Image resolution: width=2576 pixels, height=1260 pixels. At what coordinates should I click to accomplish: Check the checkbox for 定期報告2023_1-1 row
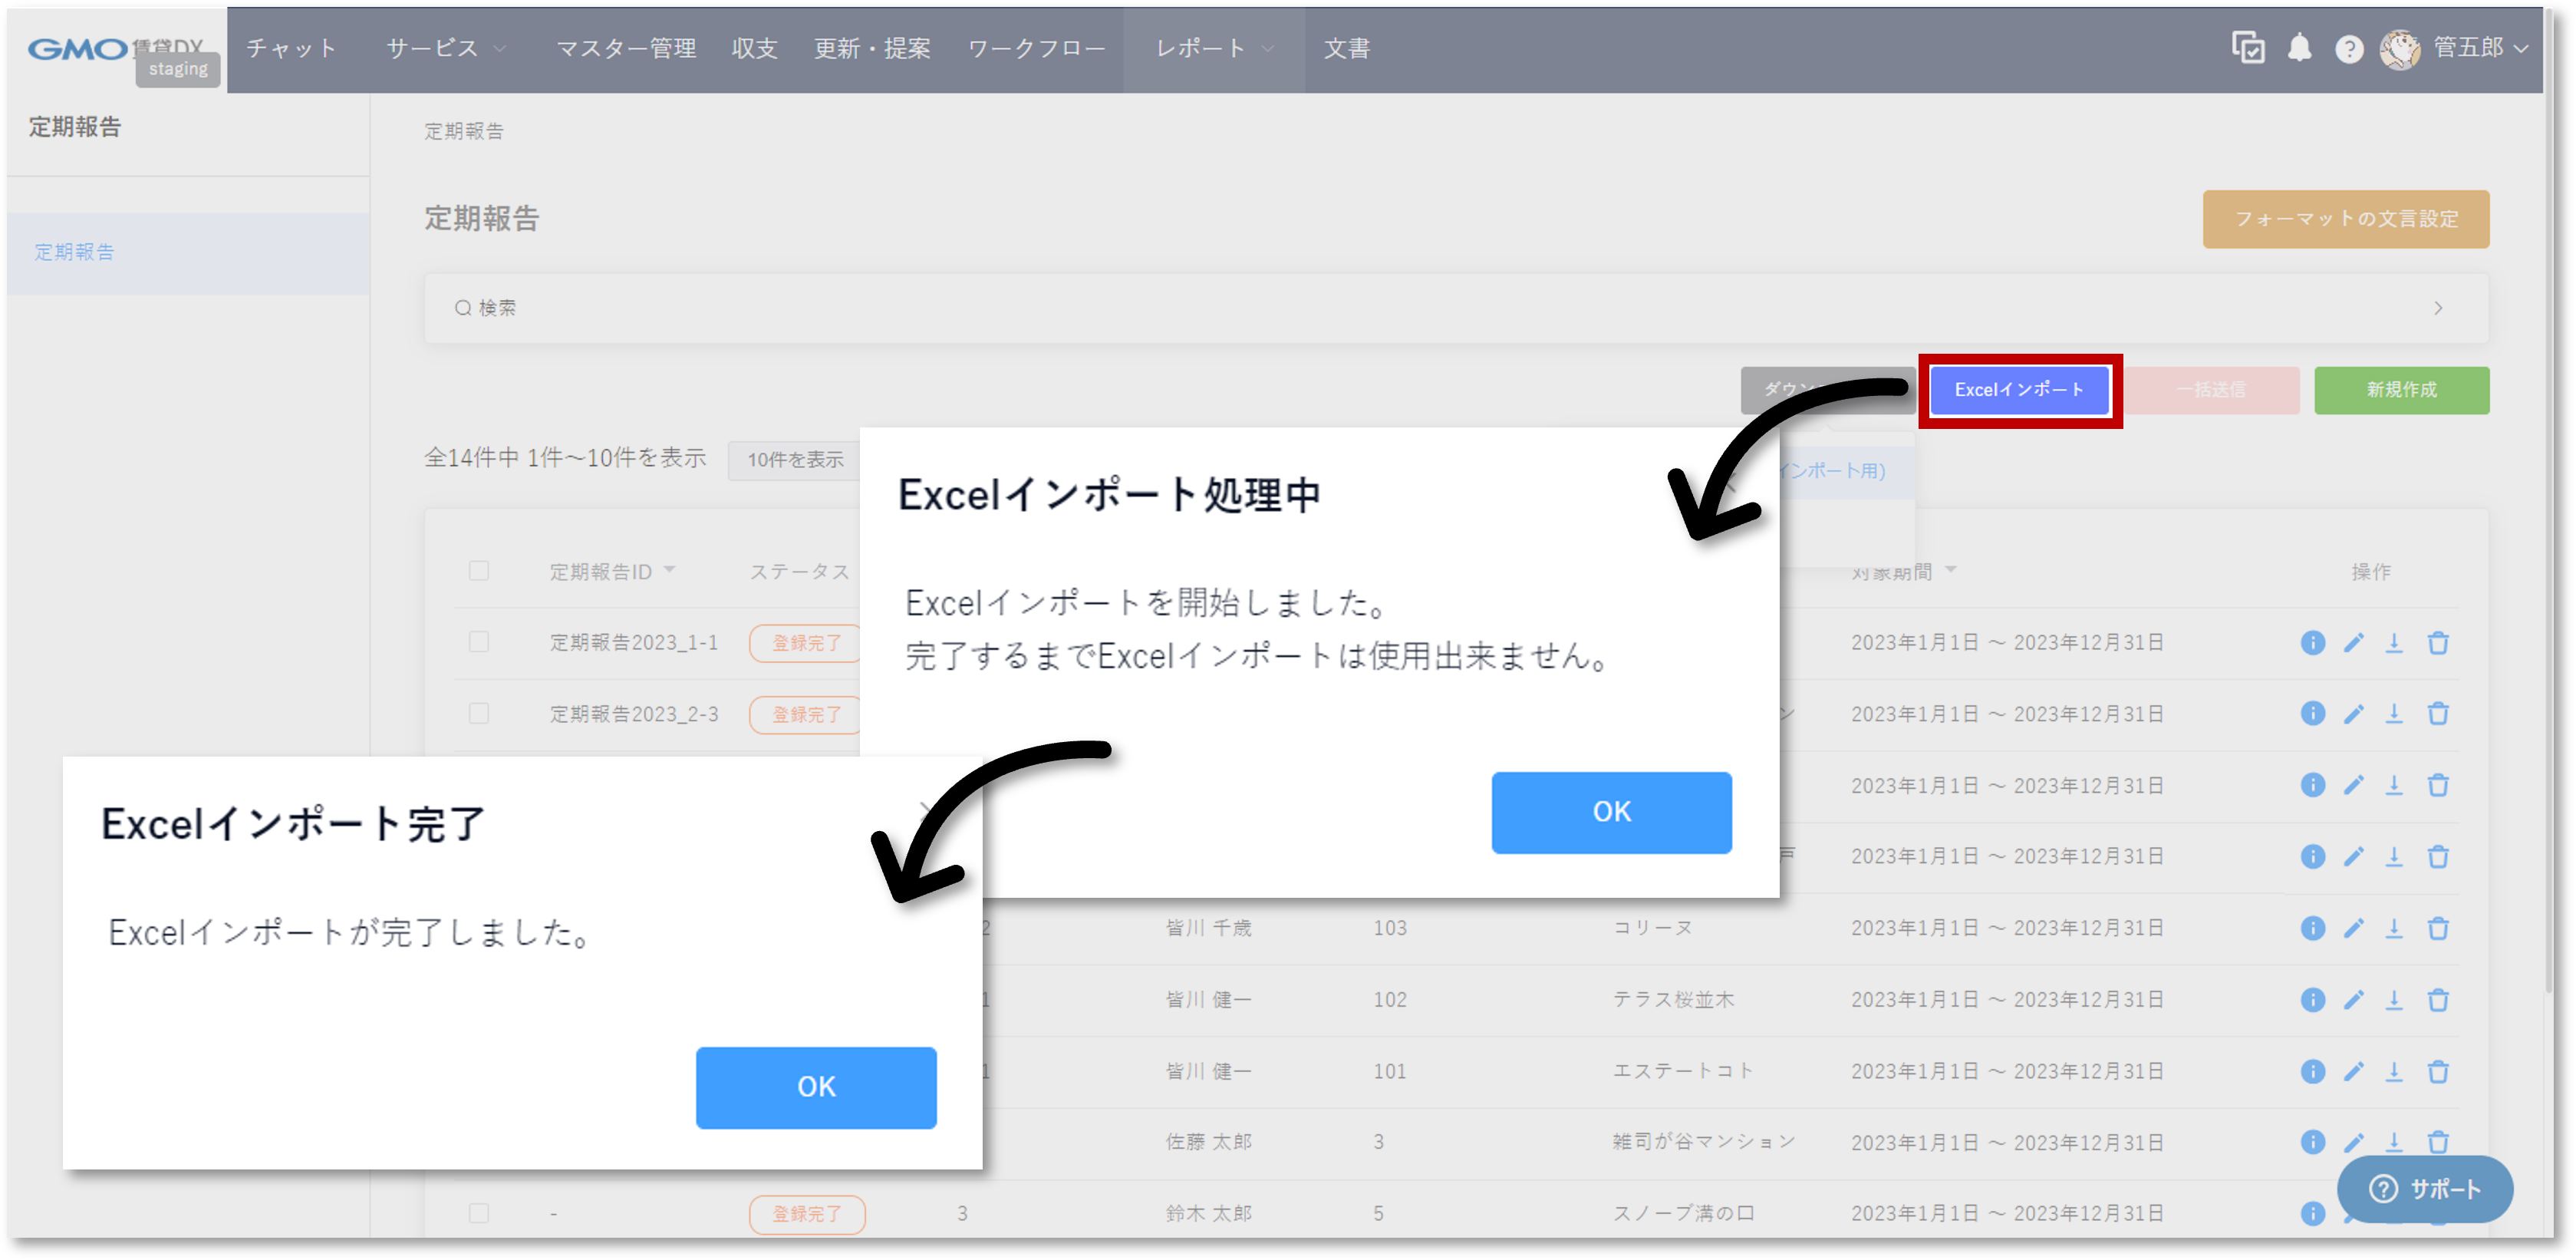pos(479,643)
